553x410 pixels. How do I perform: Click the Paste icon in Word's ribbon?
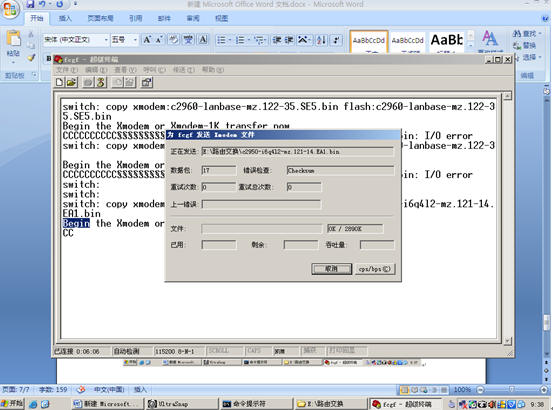tap(13, 38)
